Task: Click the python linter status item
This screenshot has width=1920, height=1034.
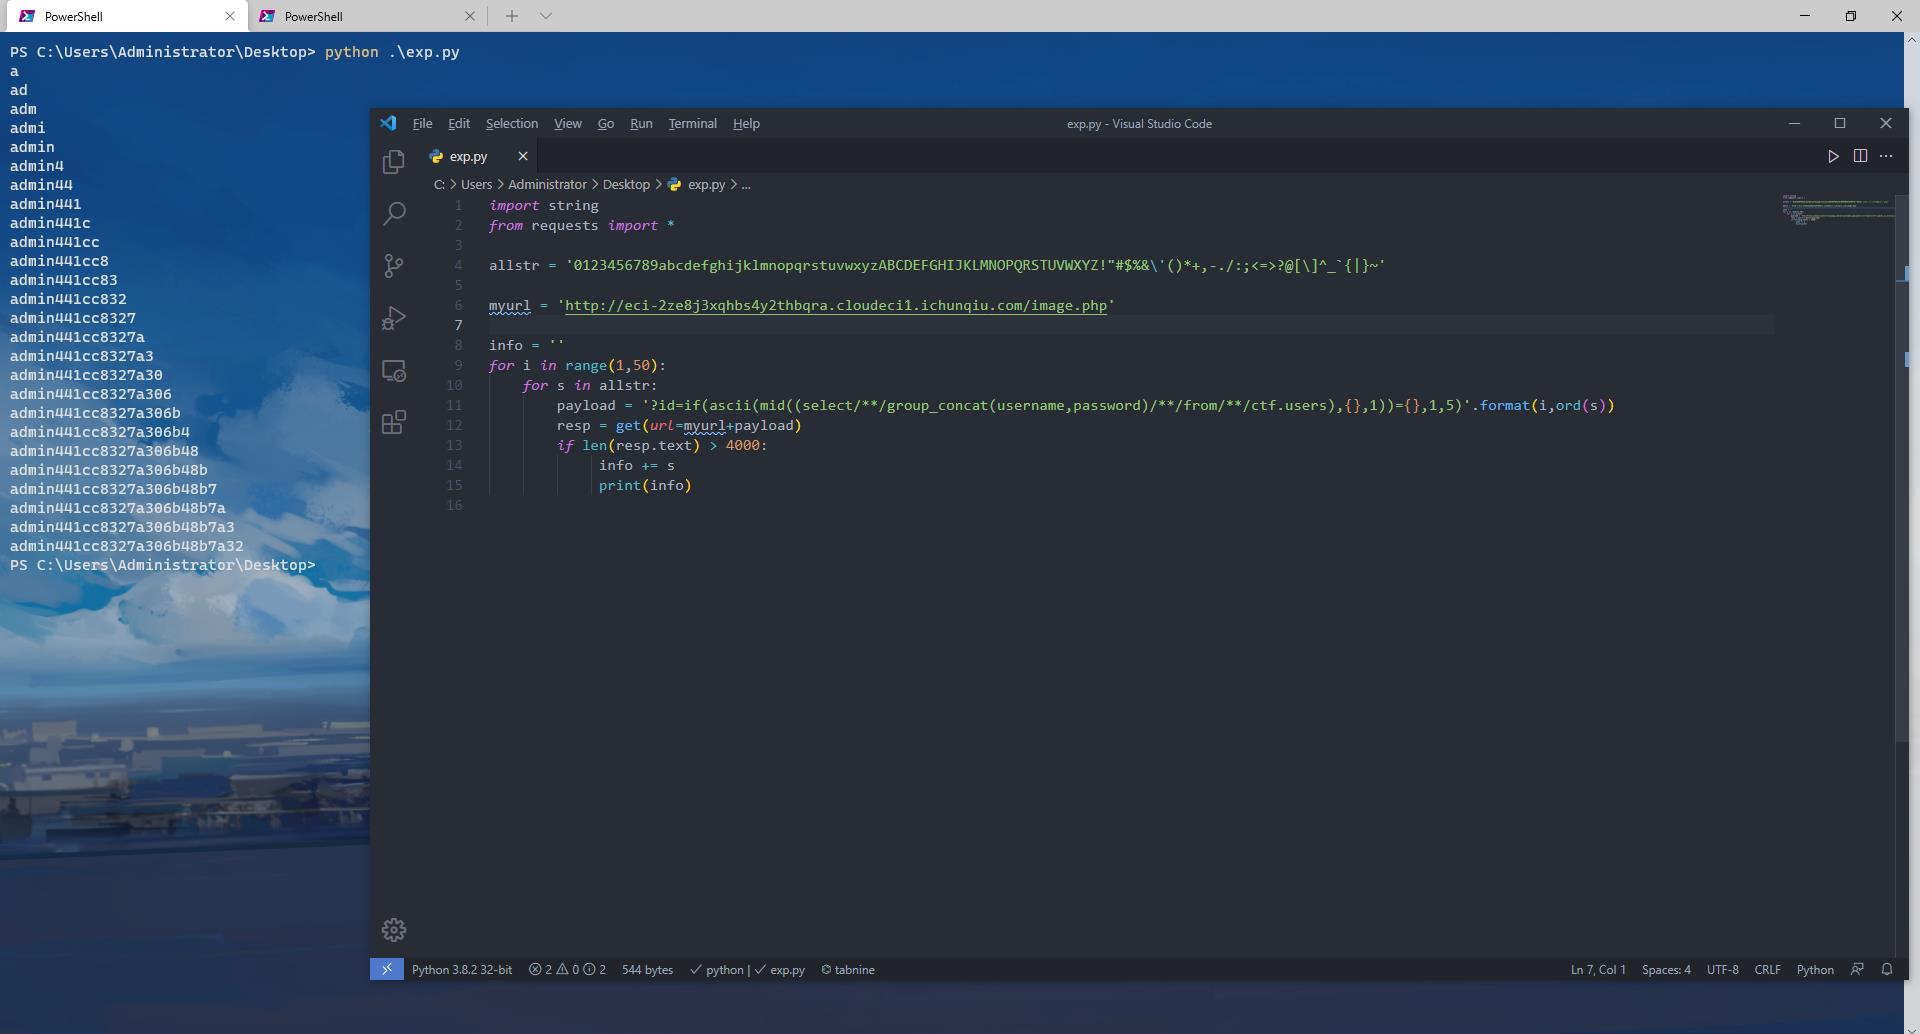Action: pos(717,970)
